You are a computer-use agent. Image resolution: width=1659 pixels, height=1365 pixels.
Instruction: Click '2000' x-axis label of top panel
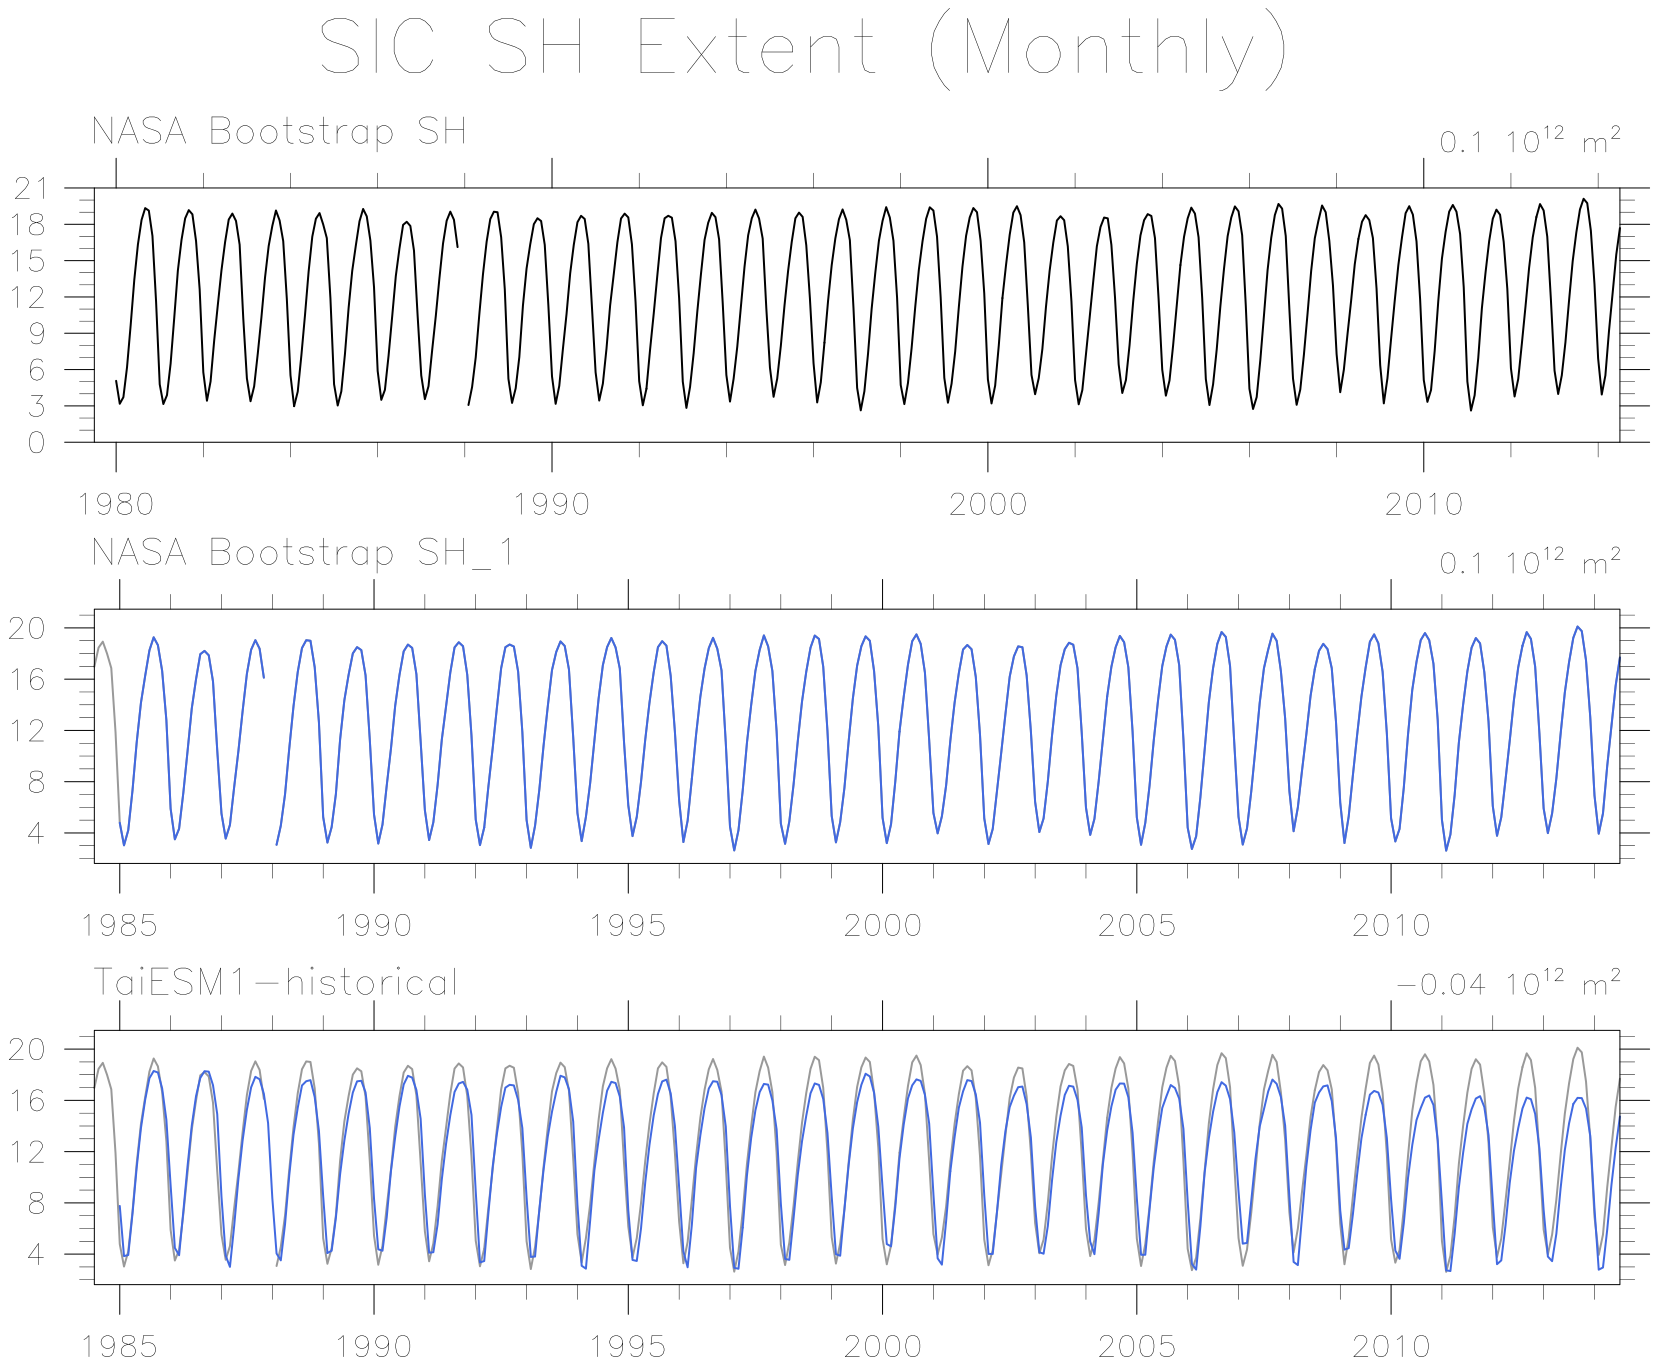pos(988,504)
